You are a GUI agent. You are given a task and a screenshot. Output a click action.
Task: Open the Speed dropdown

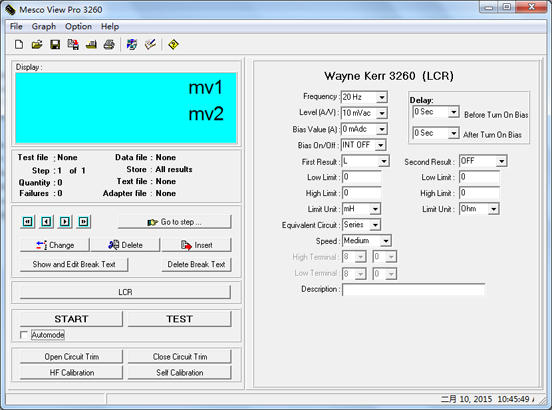(386, 241)
